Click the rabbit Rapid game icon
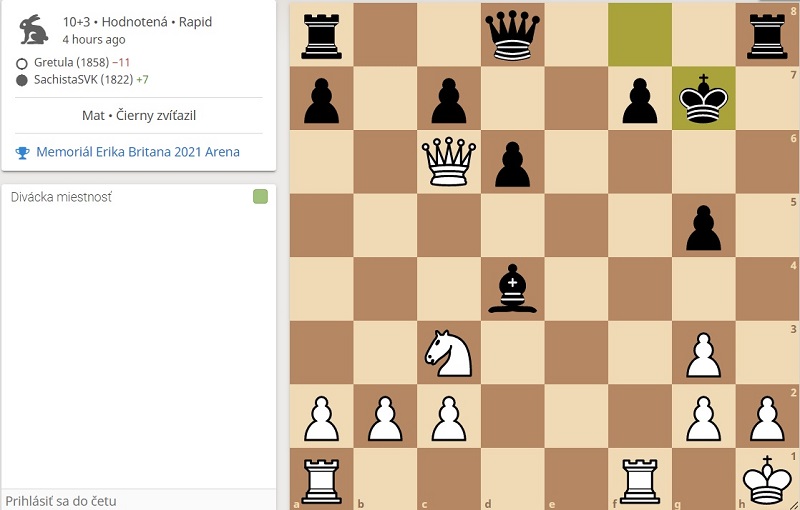 point(34,30)
